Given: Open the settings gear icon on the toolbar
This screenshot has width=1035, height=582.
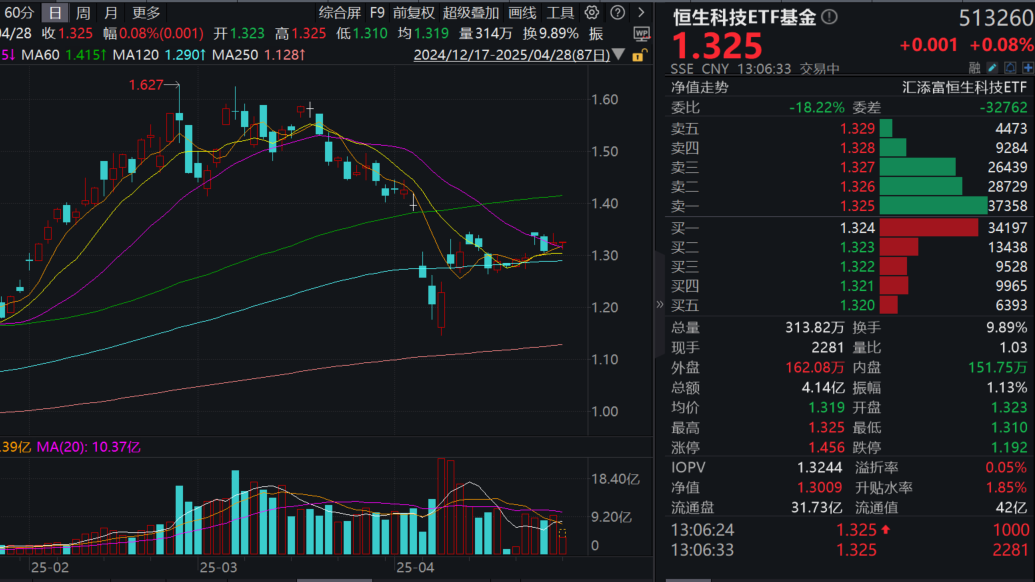Looking at the screenshot, I should pos(593,13).
